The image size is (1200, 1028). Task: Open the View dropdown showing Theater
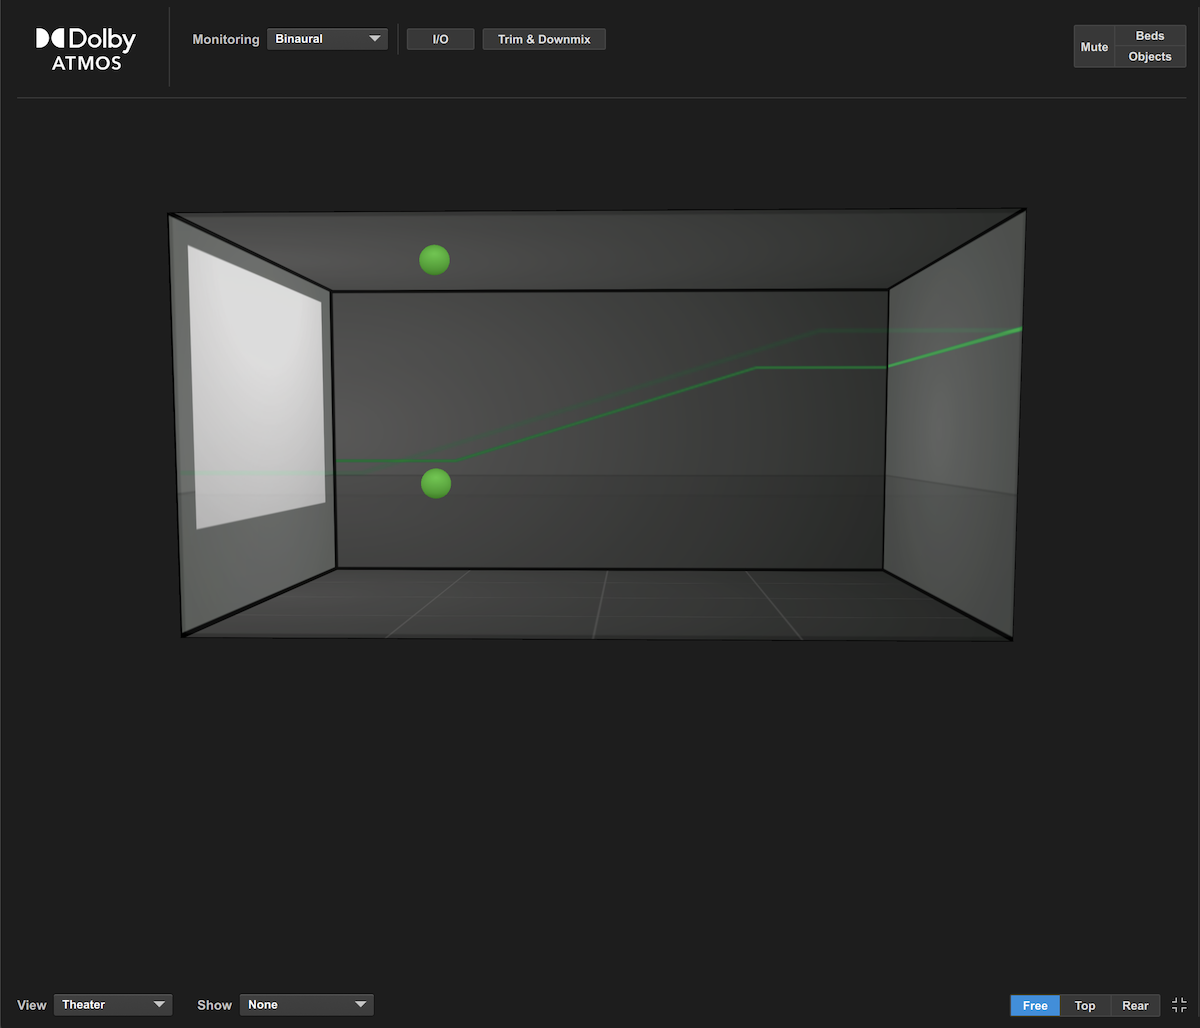click(113, 1004)
